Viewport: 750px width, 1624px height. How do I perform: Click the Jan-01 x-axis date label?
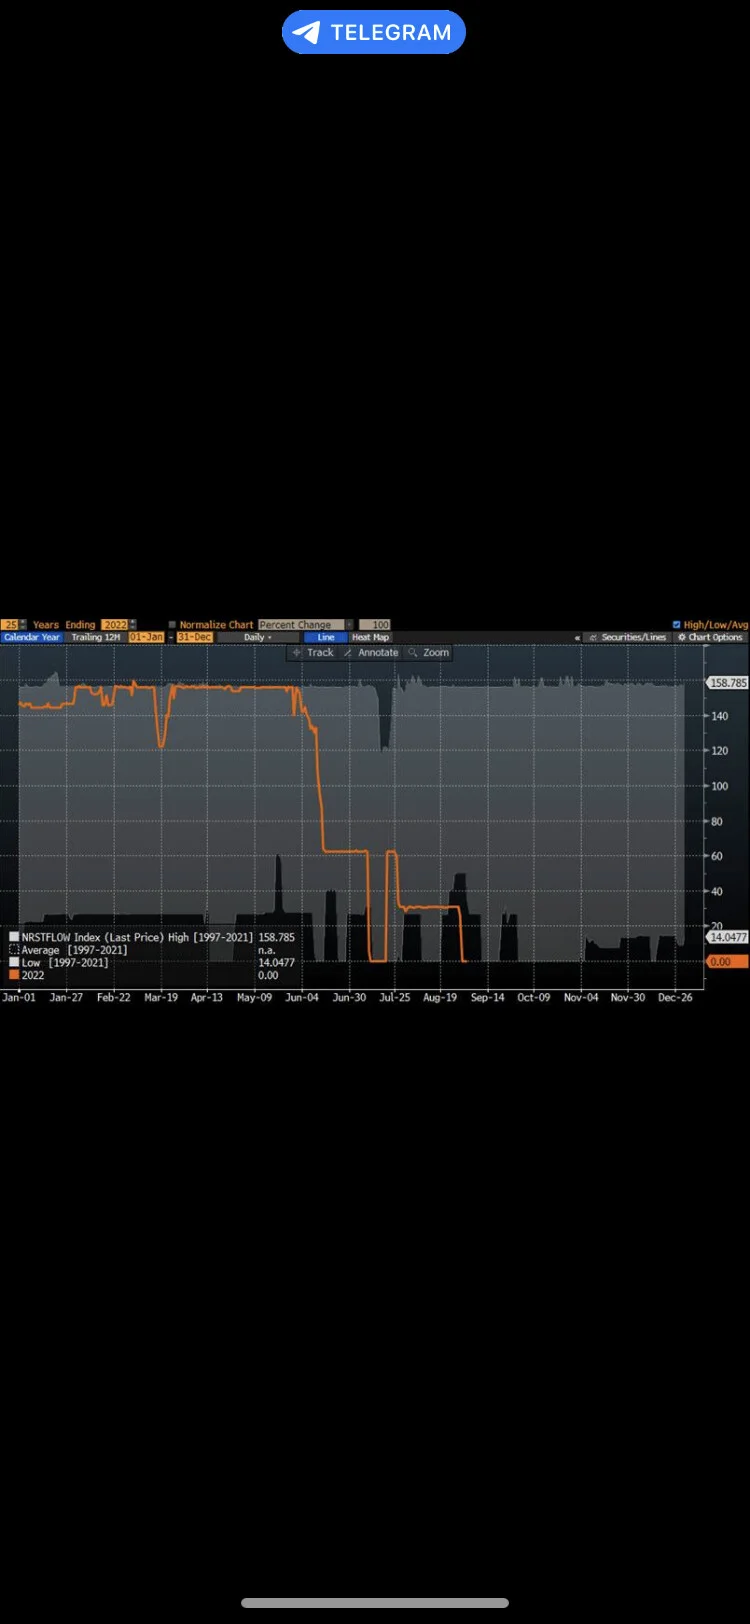(19, 997)
